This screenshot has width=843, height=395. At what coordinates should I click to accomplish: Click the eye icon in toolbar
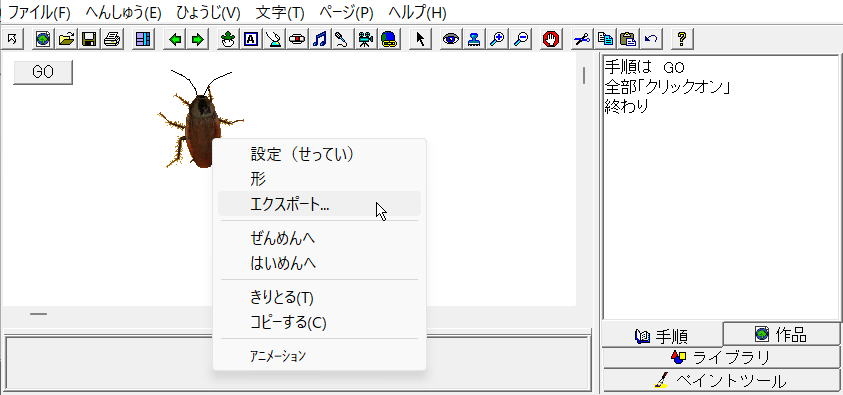tap(451, 39)
